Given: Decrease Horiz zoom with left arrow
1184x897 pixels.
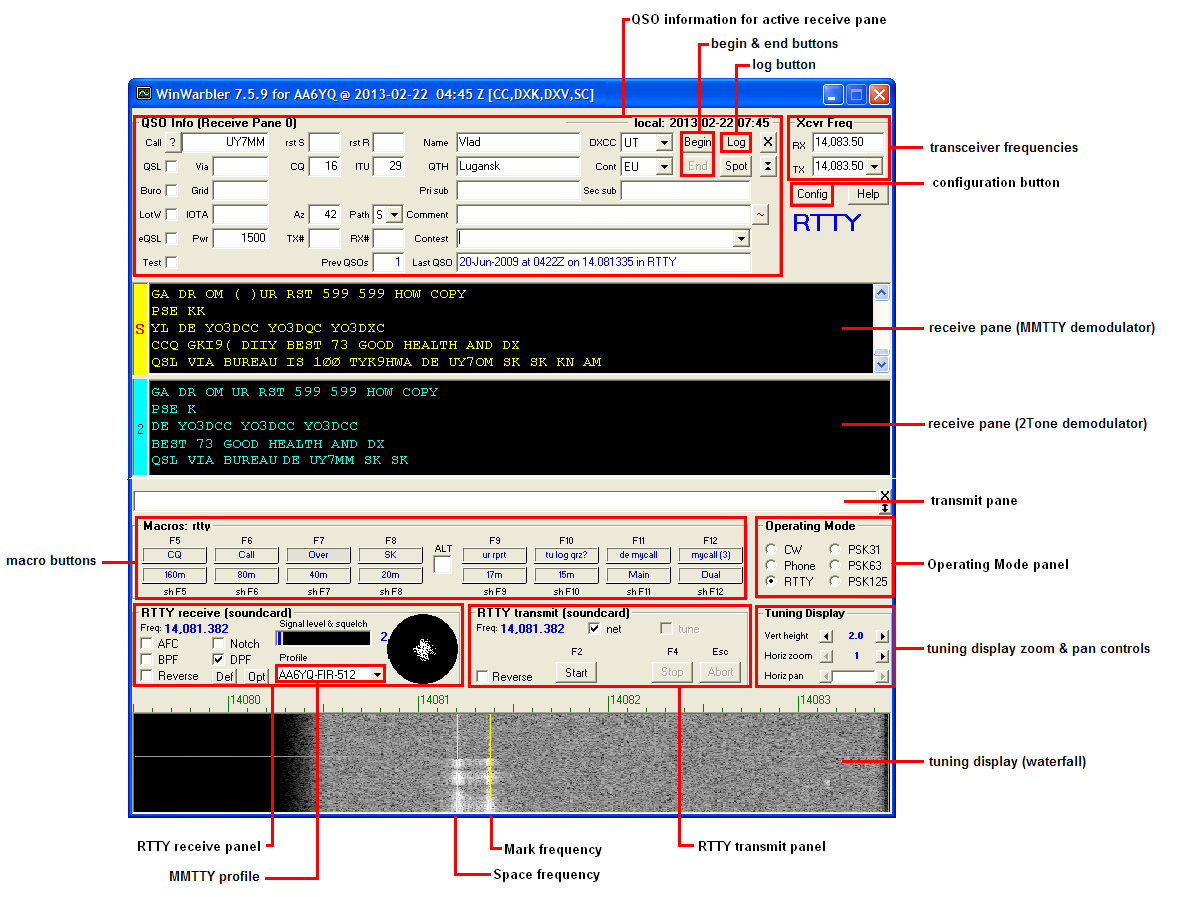Looking at the screenshot, I should [x=826, y=656].
